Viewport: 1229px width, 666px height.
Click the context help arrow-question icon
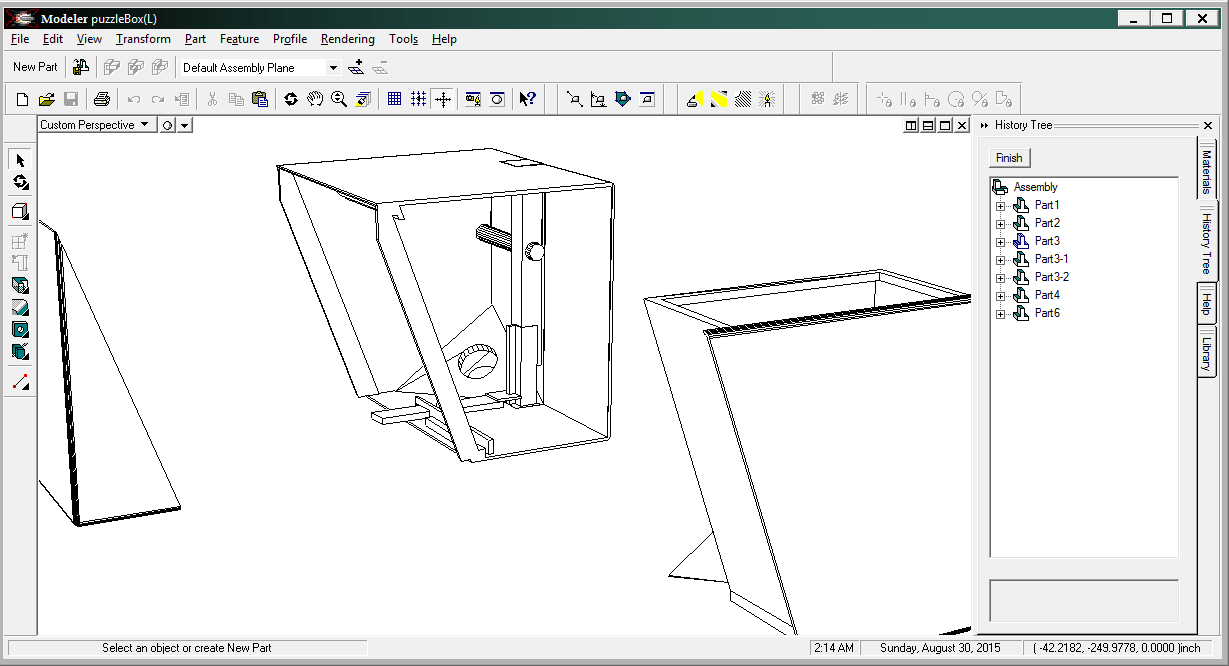click(x=528, y=99)
